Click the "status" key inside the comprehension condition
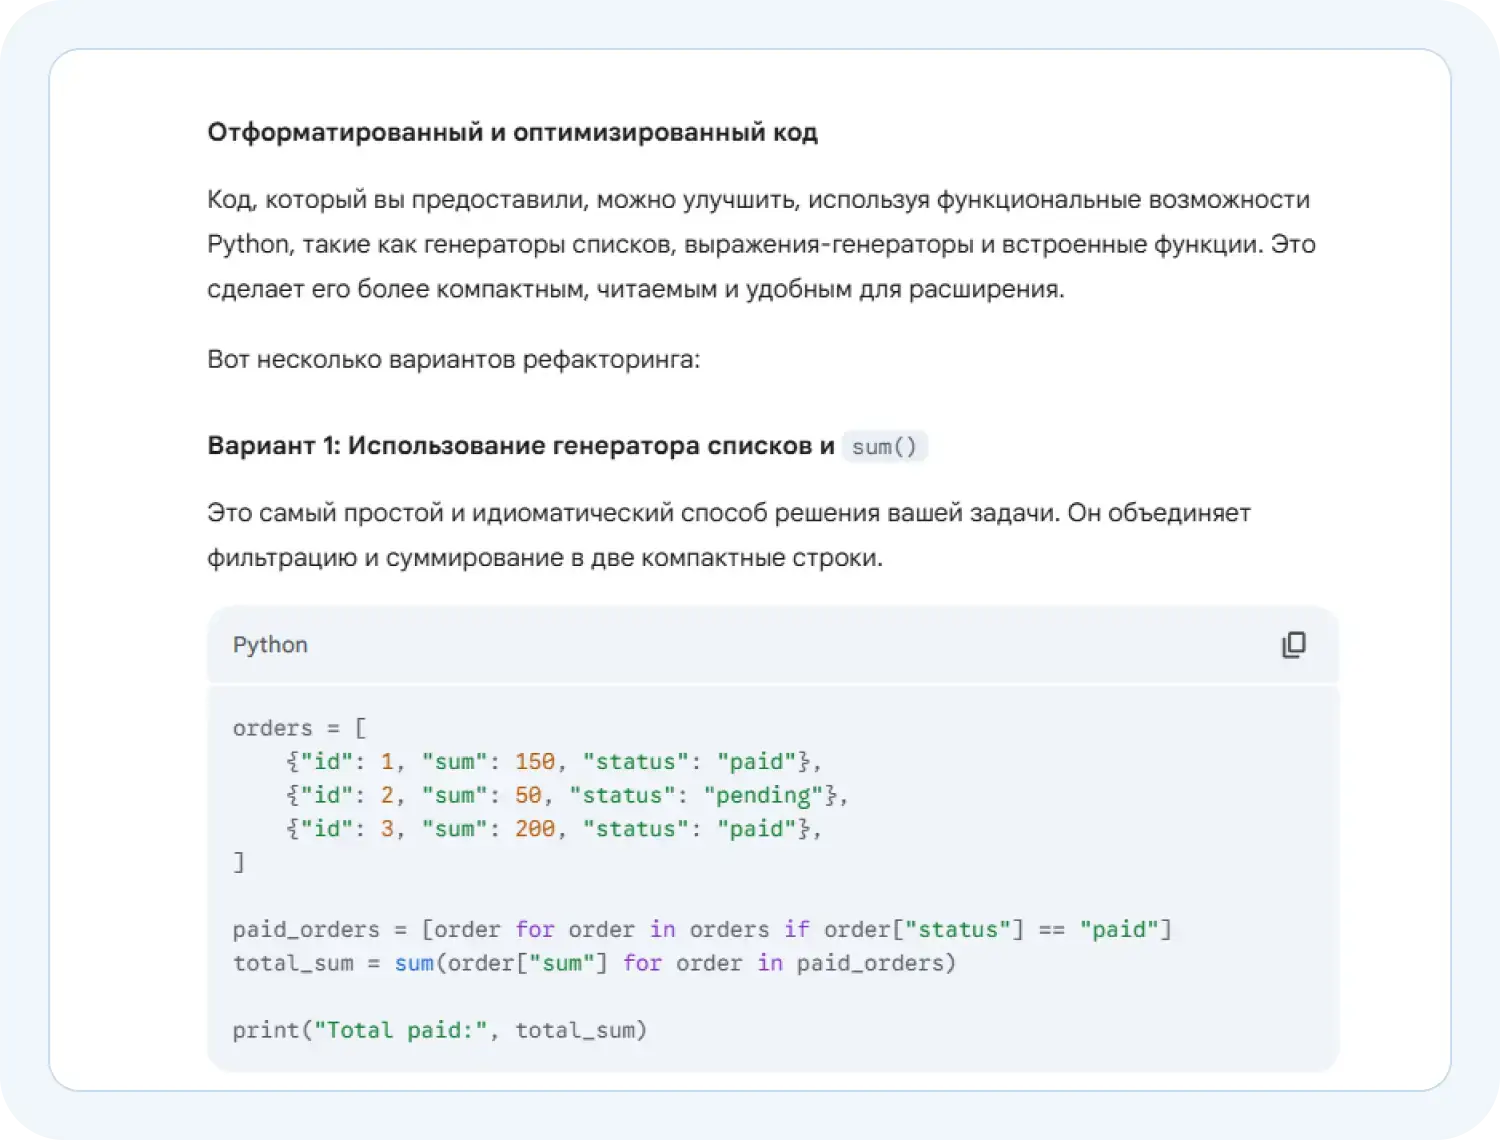Screen dimensions: 1500x1140 pos(960,929)
